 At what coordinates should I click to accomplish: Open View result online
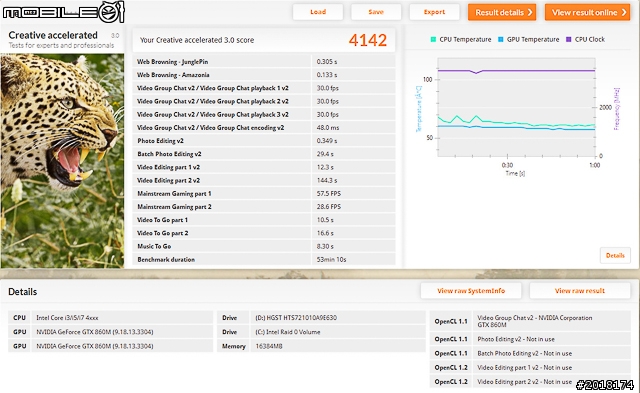coord(587,12)
